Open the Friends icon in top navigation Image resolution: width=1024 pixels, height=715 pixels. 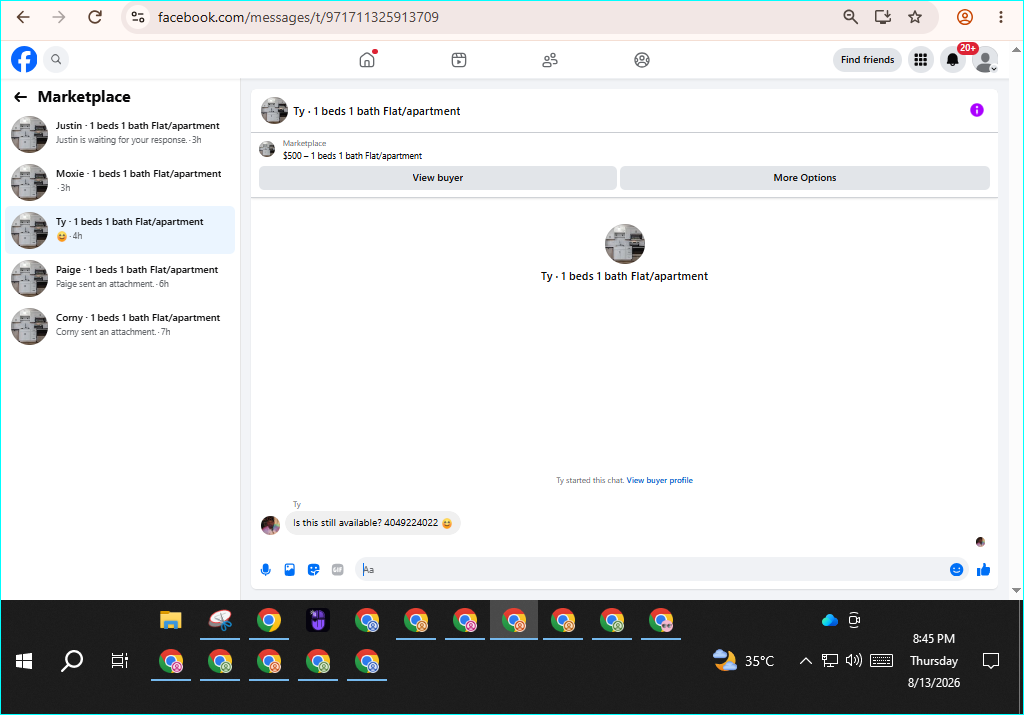click(x=550, y=60)
